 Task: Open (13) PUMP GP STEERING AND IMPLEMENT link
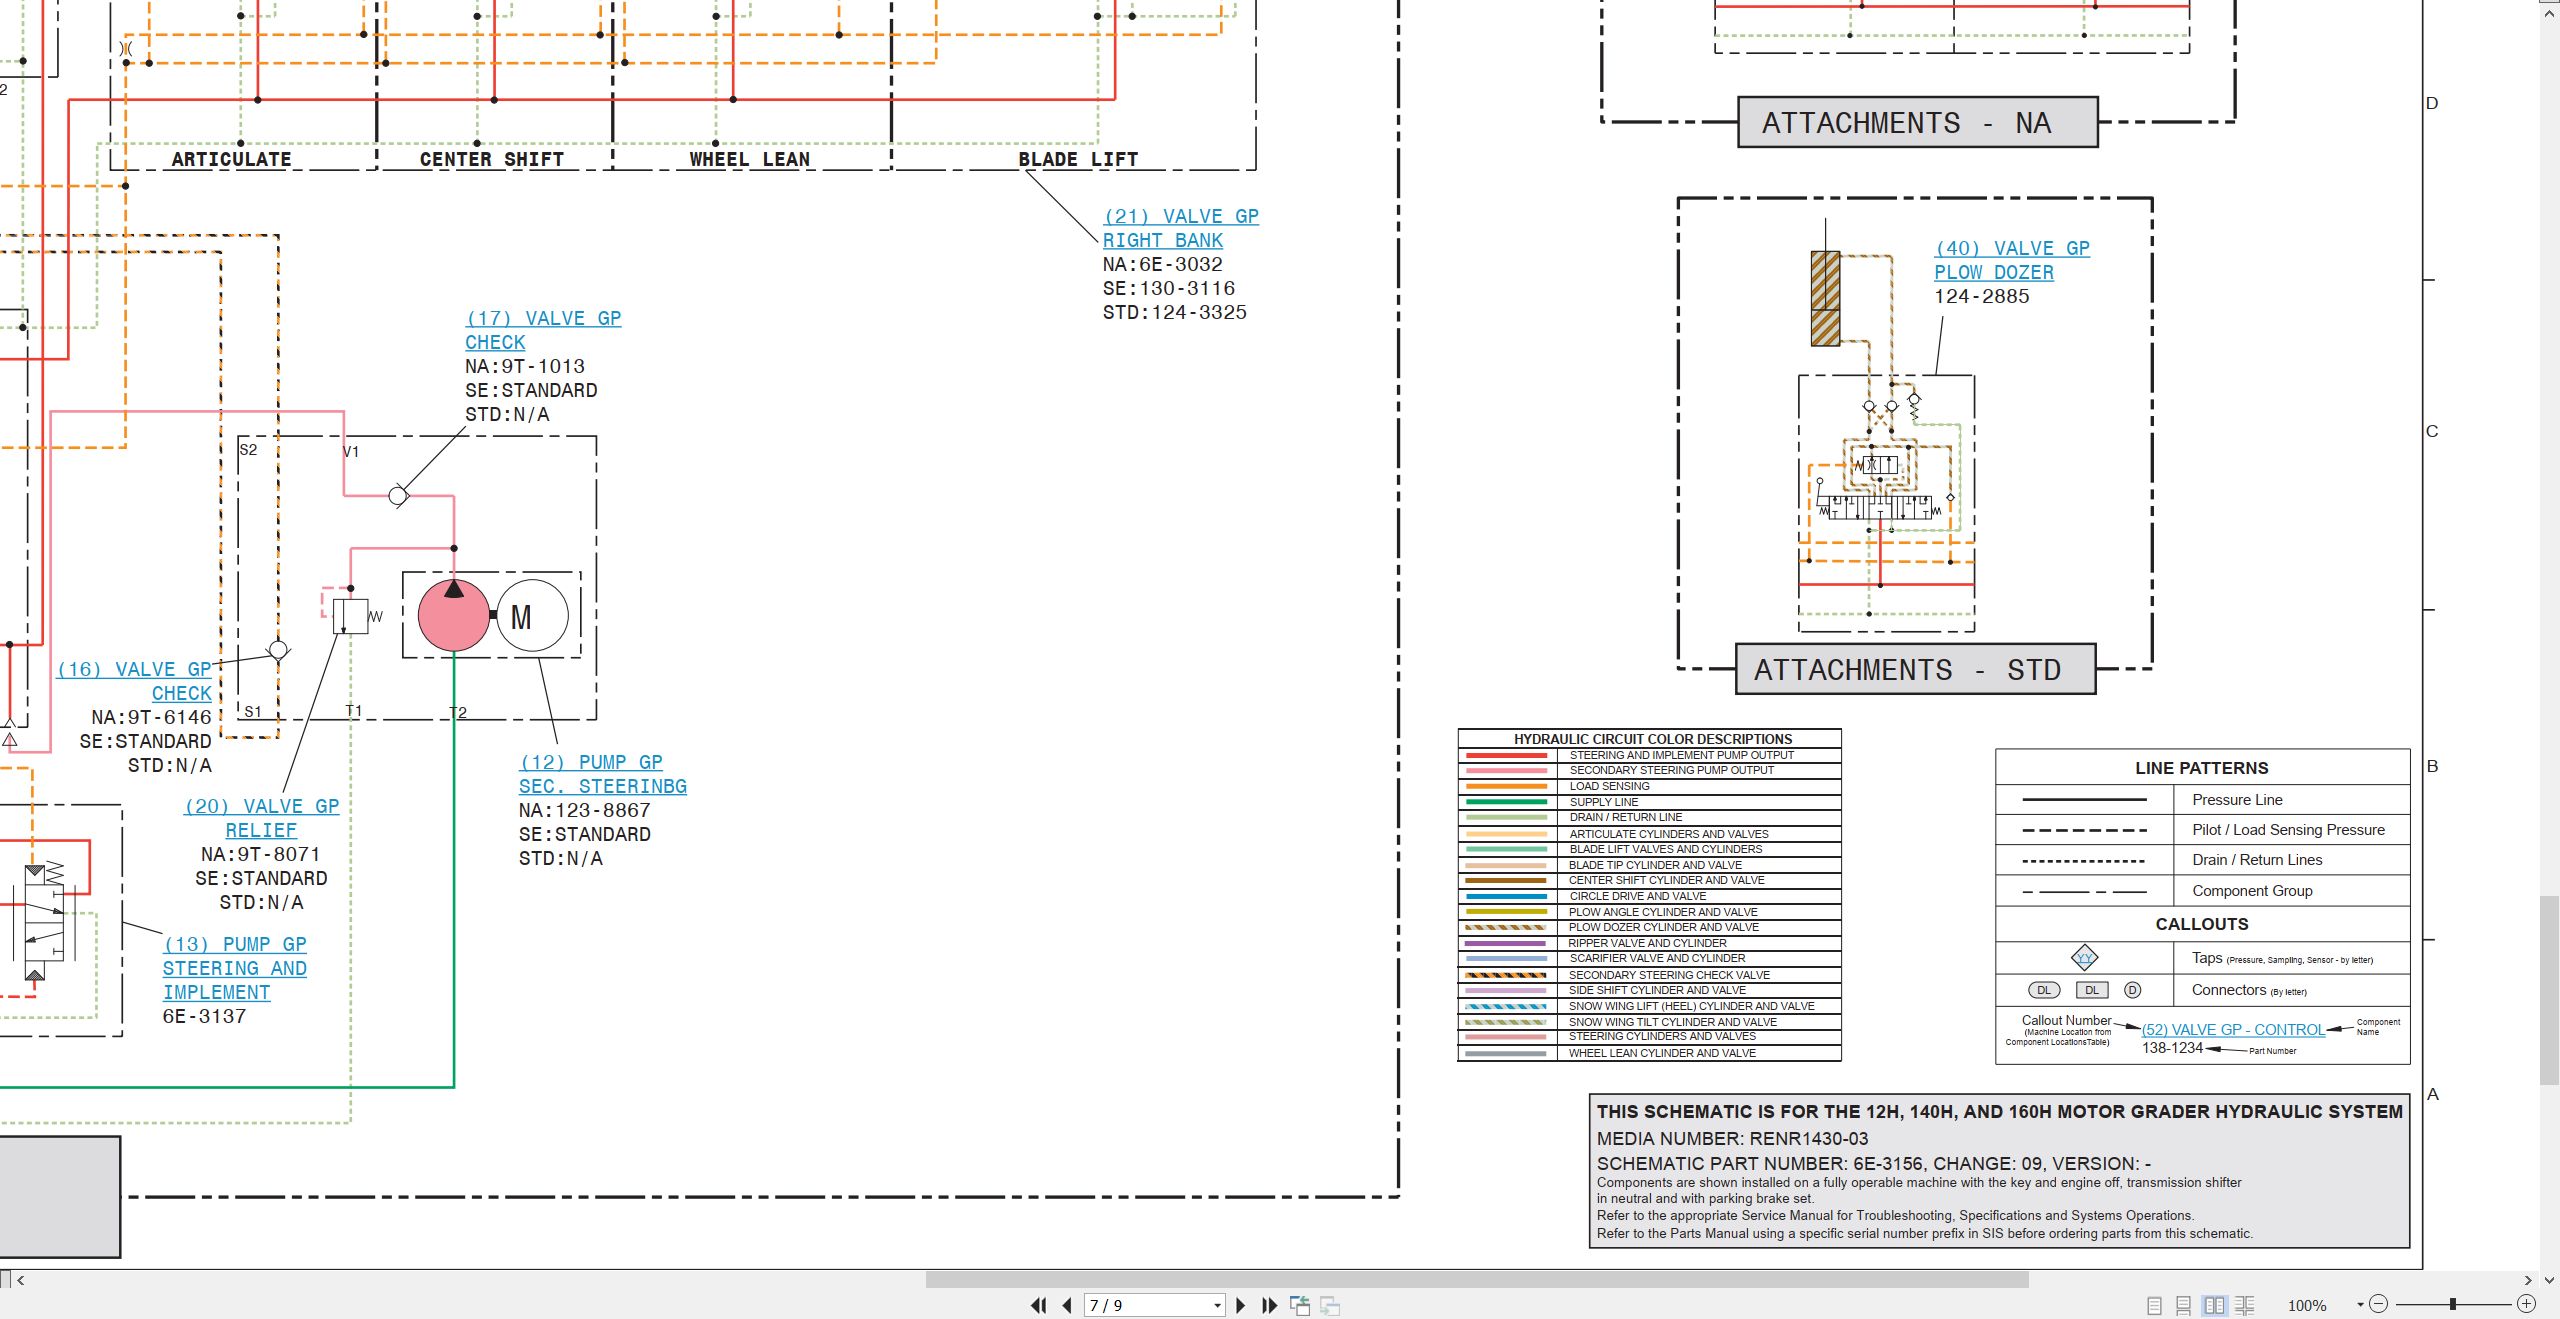pyautogui.click(x=235, y=968)
